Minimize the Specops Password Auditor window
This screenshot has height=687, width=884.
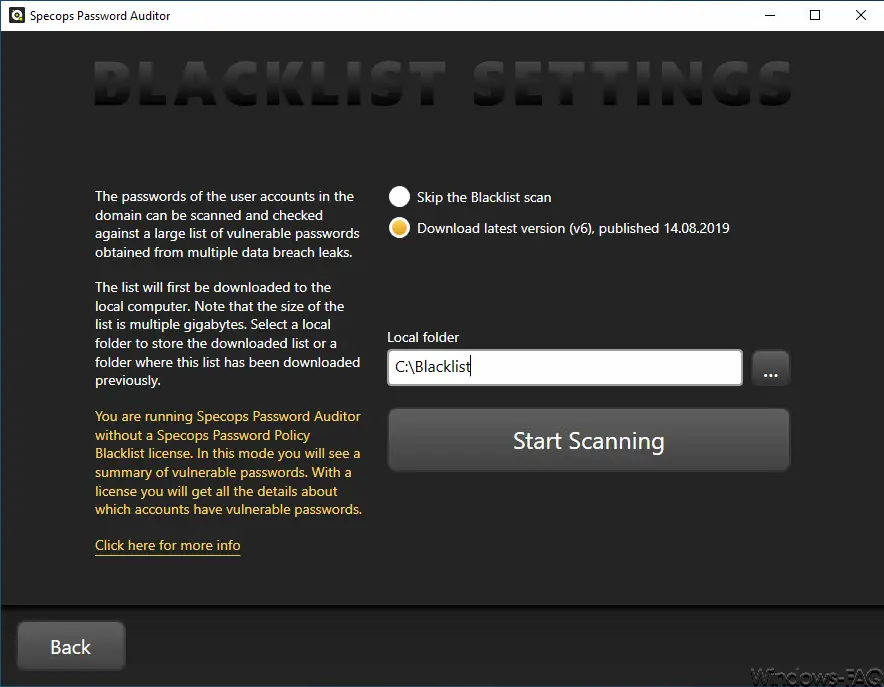tap(770, 15)
